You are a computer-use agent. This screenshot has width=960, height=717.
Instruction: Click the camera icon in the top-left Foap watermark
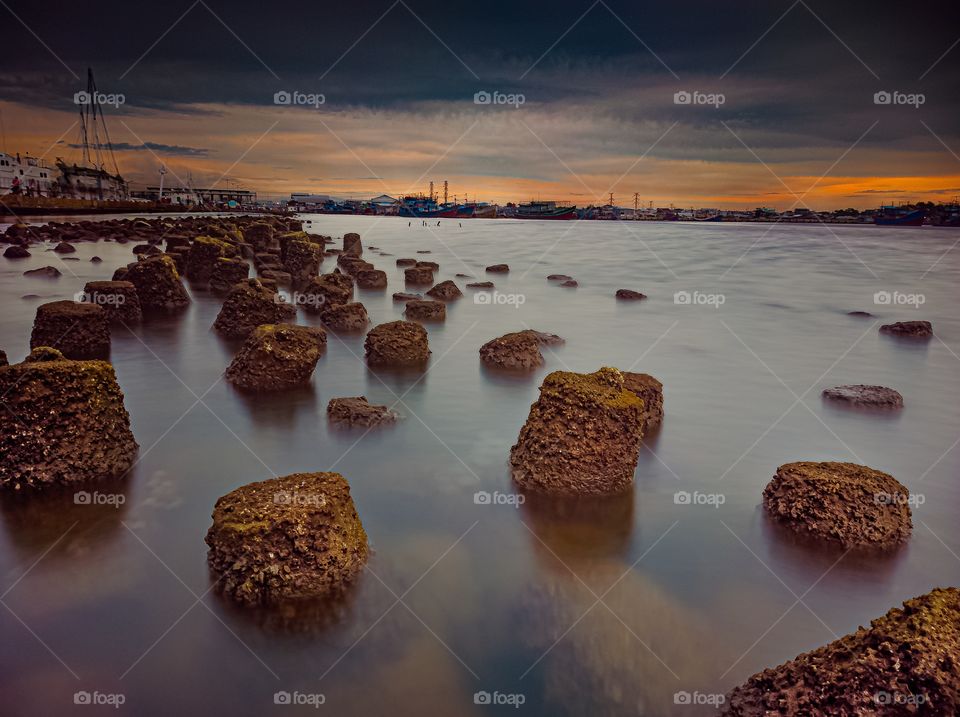[82, 98]
